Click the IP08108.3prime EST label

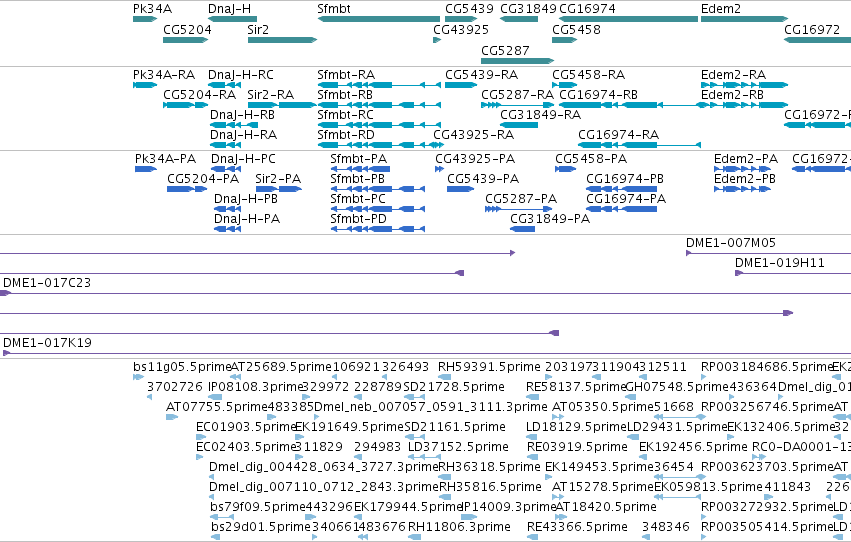pyautogui.click(x=255, y=387)
